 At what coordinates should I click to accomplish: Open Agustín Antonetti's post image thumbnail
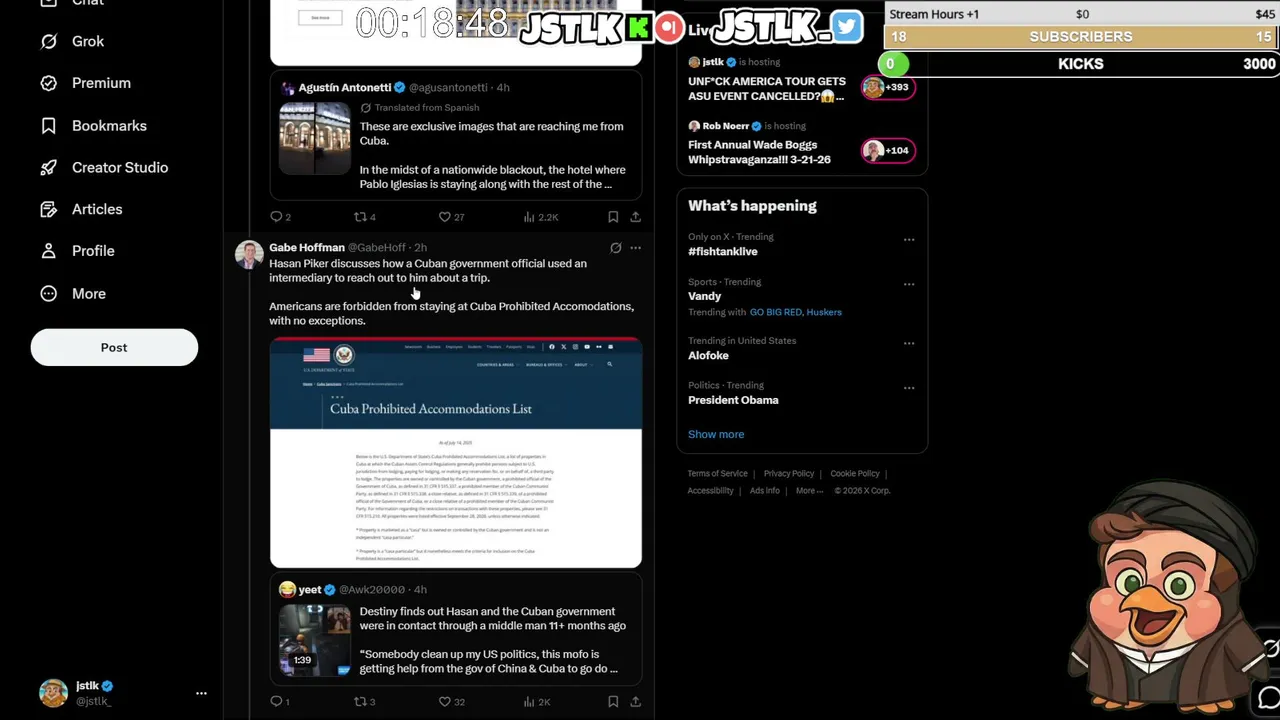click(x=315, y=139)
